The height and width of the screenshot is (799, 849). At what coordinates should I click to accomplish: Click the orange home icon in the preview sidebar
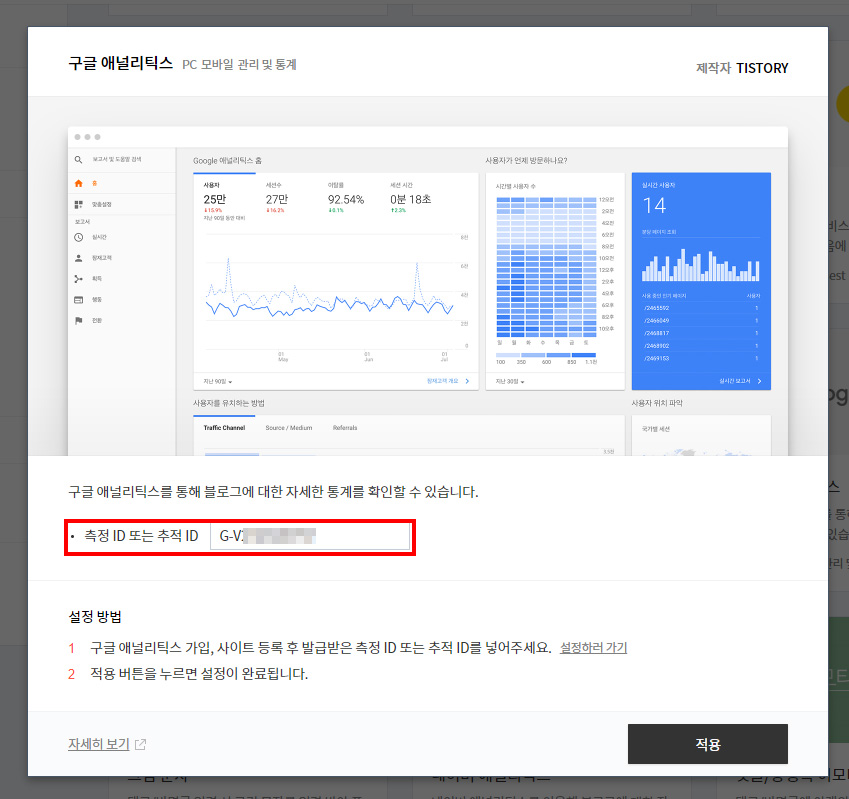[79, 184]
